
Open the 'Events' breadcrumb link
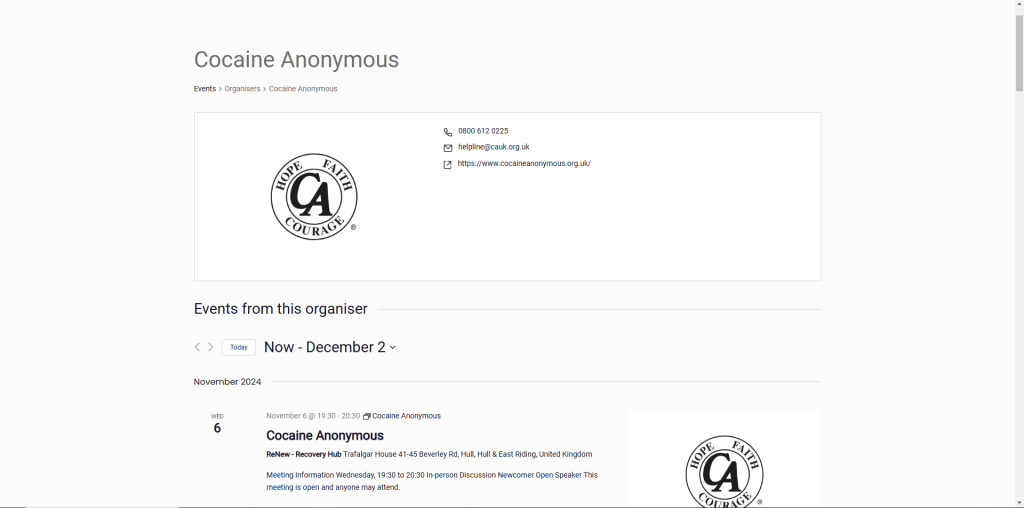[x=205, y=89]
